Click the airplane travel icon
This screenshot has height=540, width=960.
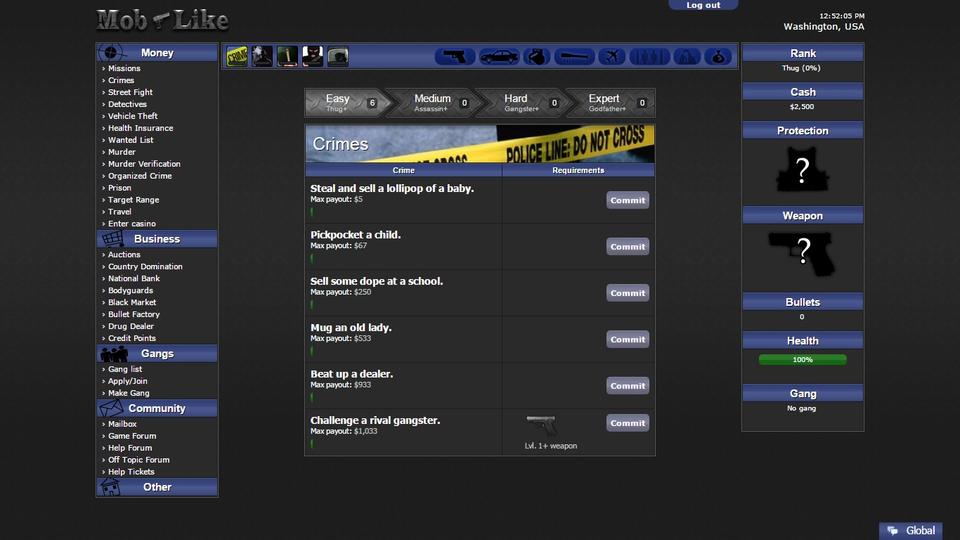612,57
